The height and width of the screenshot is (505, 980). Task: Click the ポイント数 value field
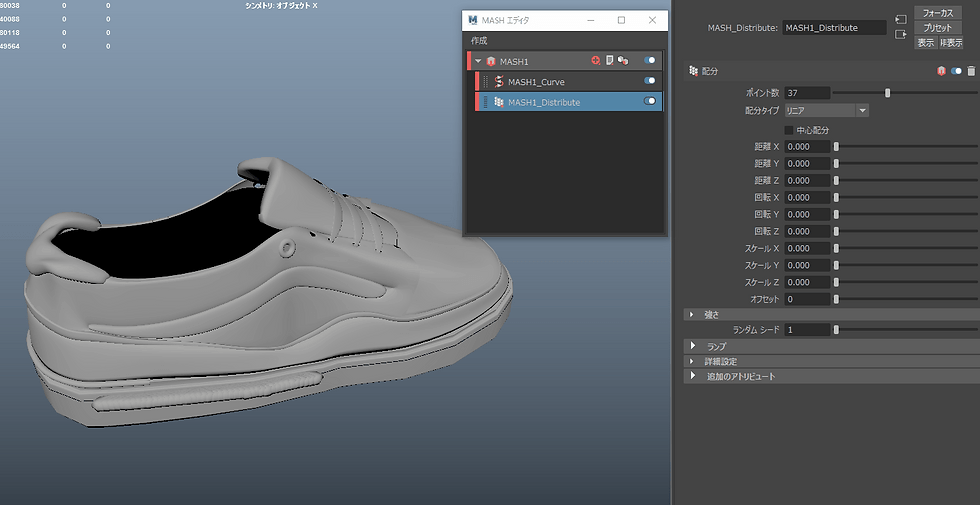pos(807,92)
